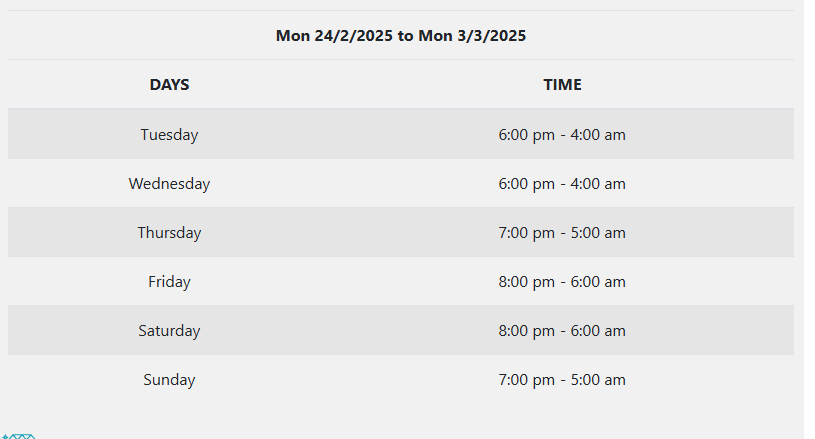This screenshot has width=815, height=439.
Task: Click Tuesday's 4:00 am end time
Action: (598, 135)
